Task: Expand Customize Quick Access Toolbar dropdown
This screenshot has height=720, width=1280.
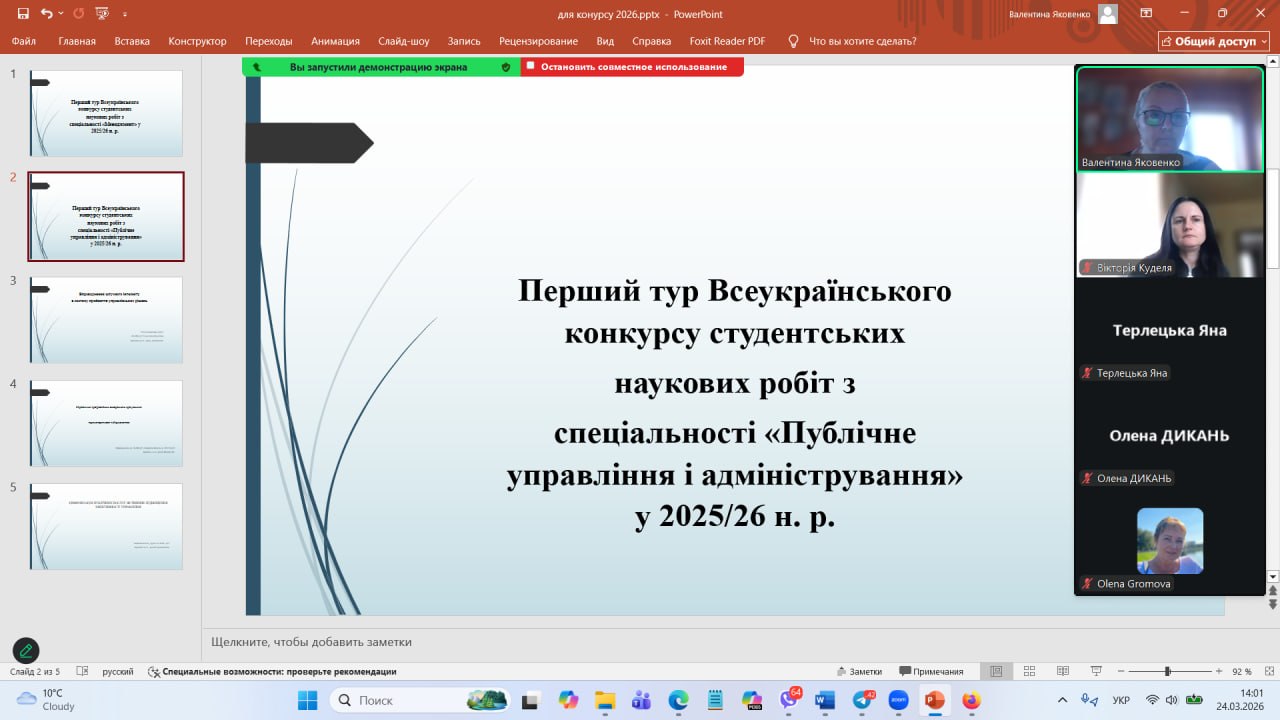Action: (x=125, y=14)
